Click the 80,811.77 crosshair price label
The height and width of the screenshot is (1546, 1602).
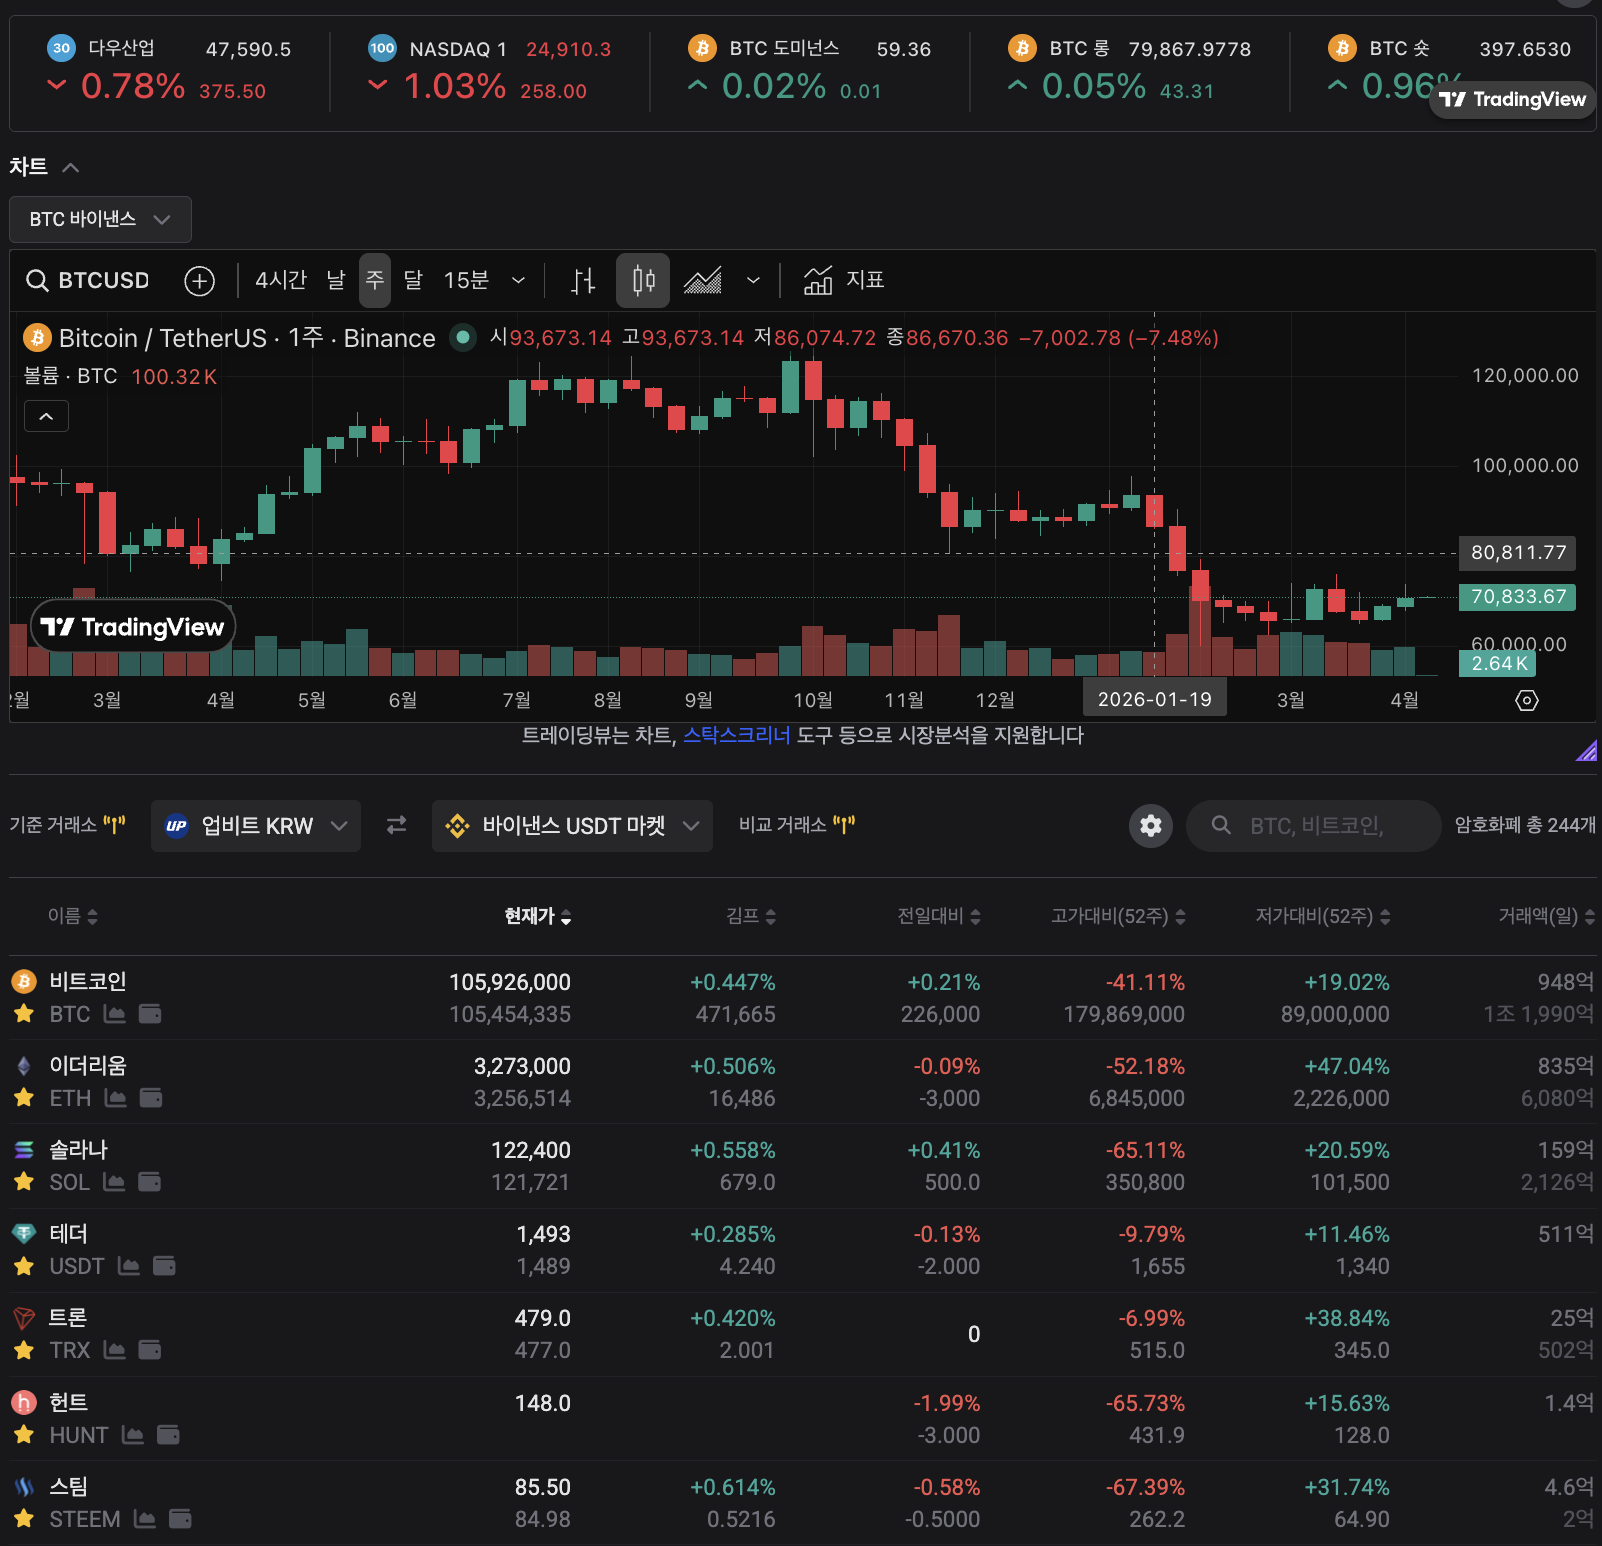click(x=1518, y=553)
